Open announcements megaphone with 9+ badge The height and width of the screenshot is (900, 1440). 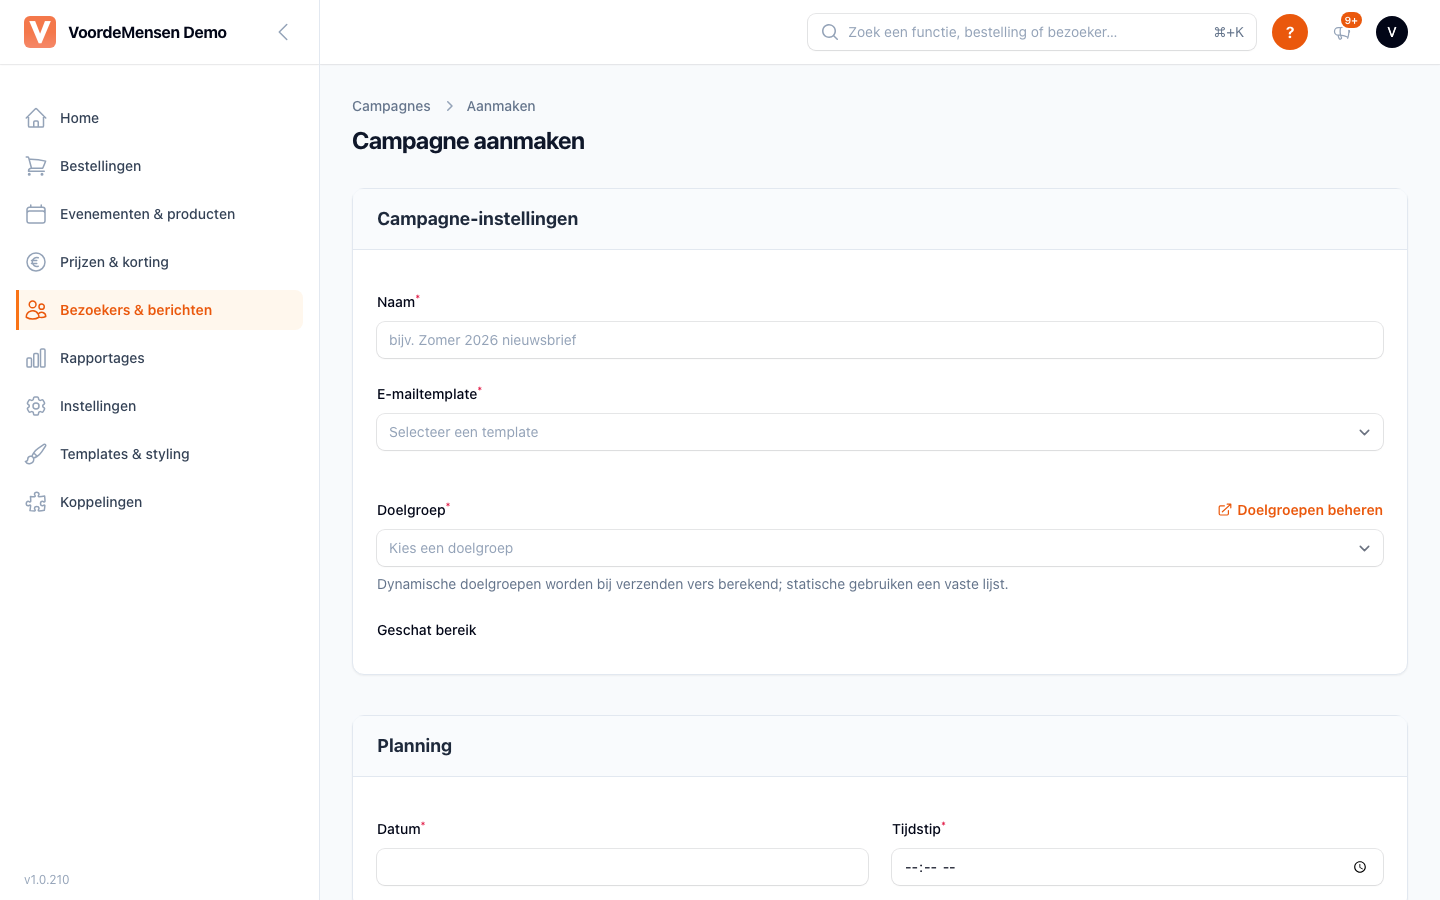1342,32
